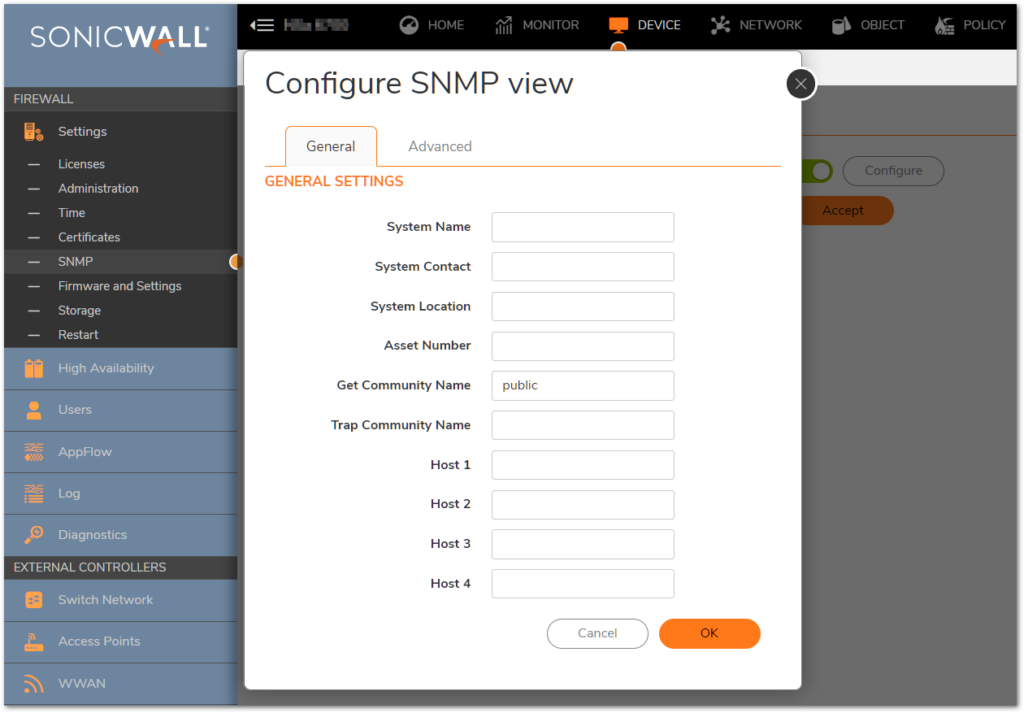This screenshot has height=713, width=1024.
Task: Click the OK button to save settings
Action: 709,633
